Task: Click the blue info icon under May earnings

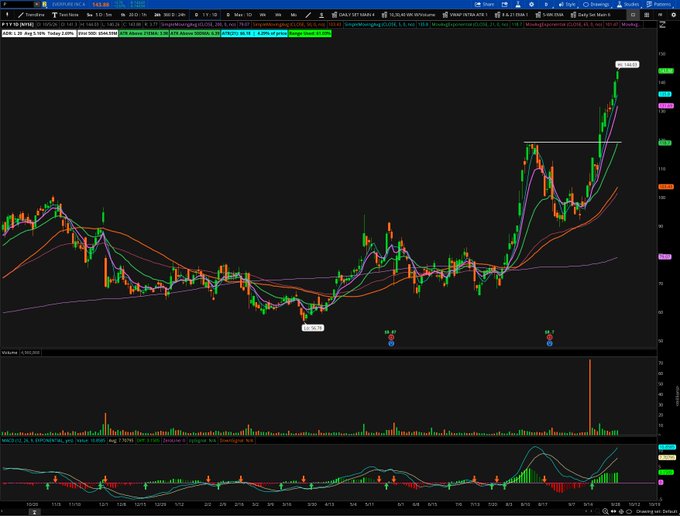Action: tap(391, 343)
